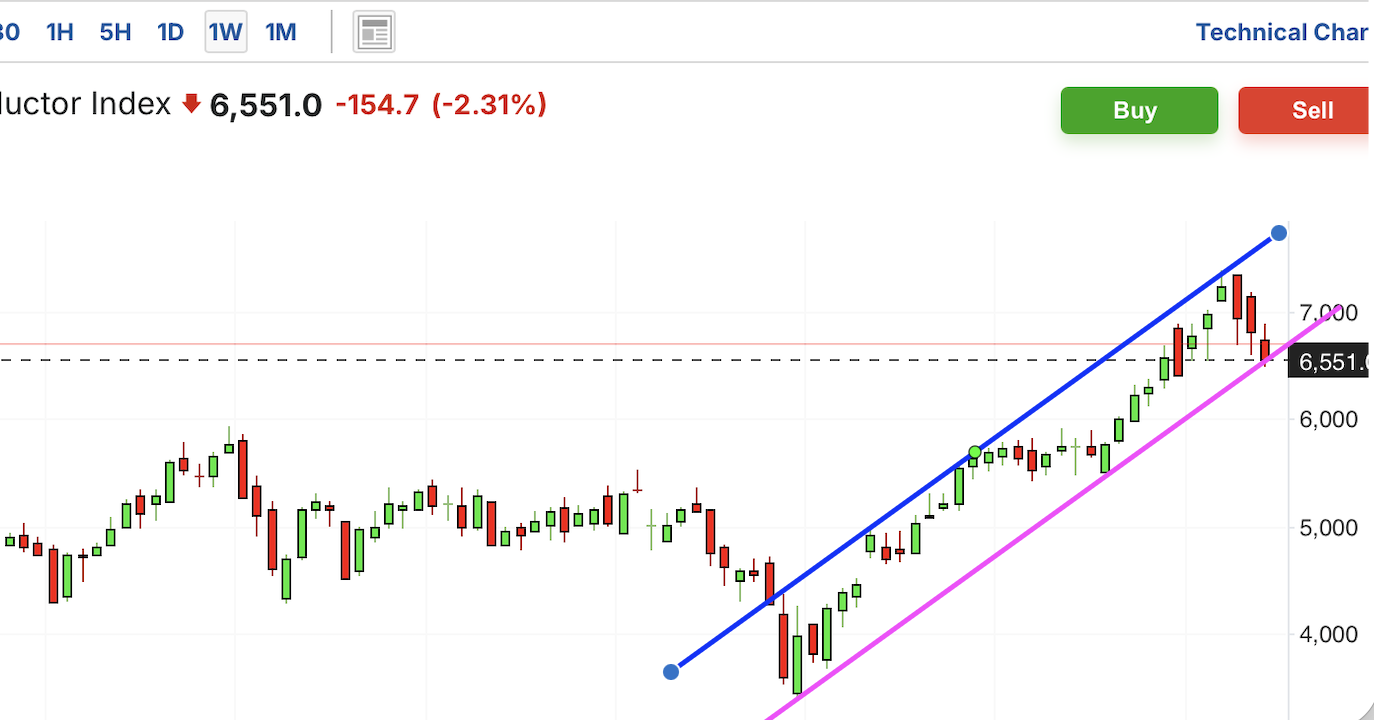Click the green midpoint dot on blue trendline
The height and width of the screenshot is (720, 1374).
coord(975,452)
